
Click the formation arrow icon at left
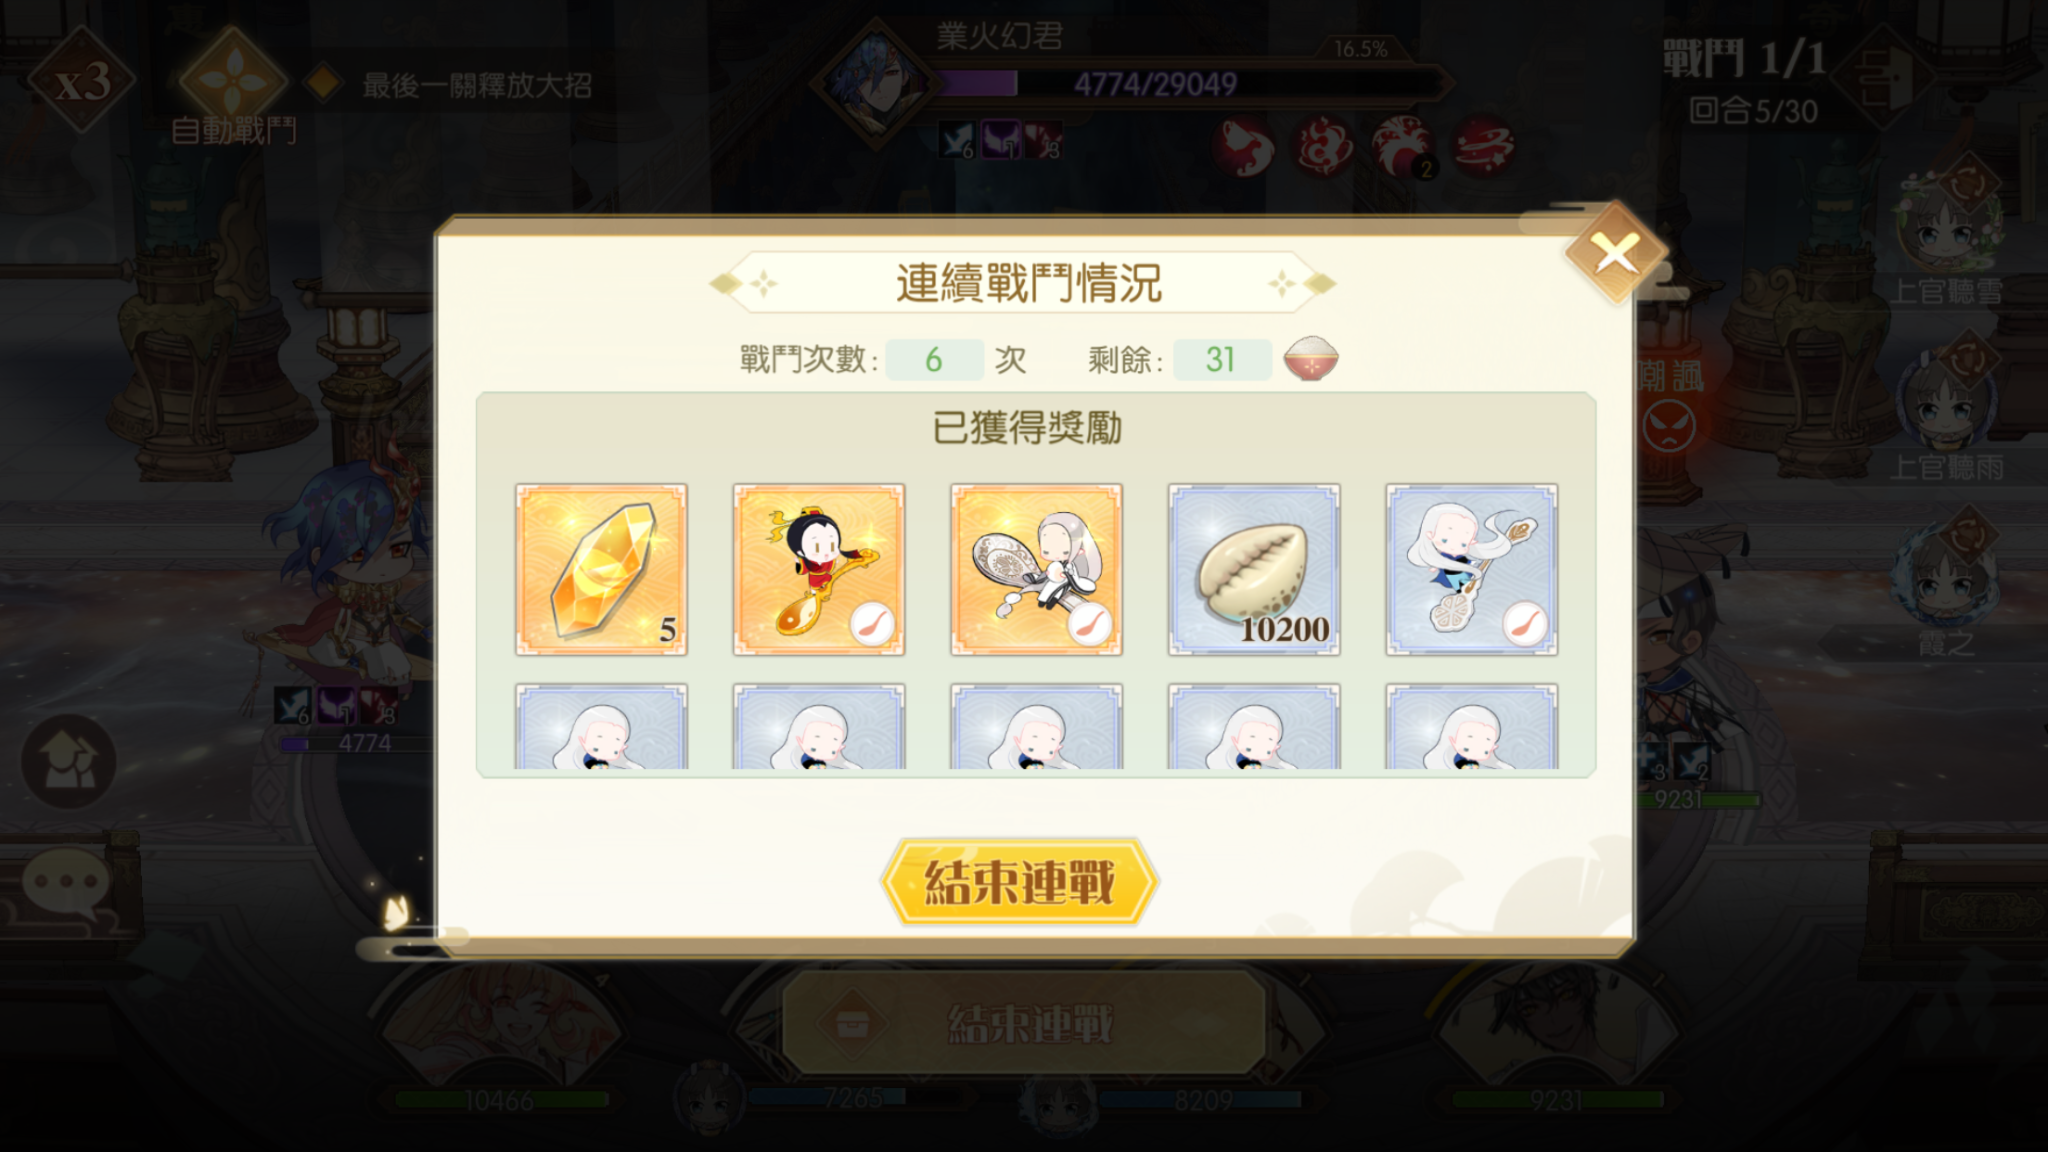[x=68, y=762]
